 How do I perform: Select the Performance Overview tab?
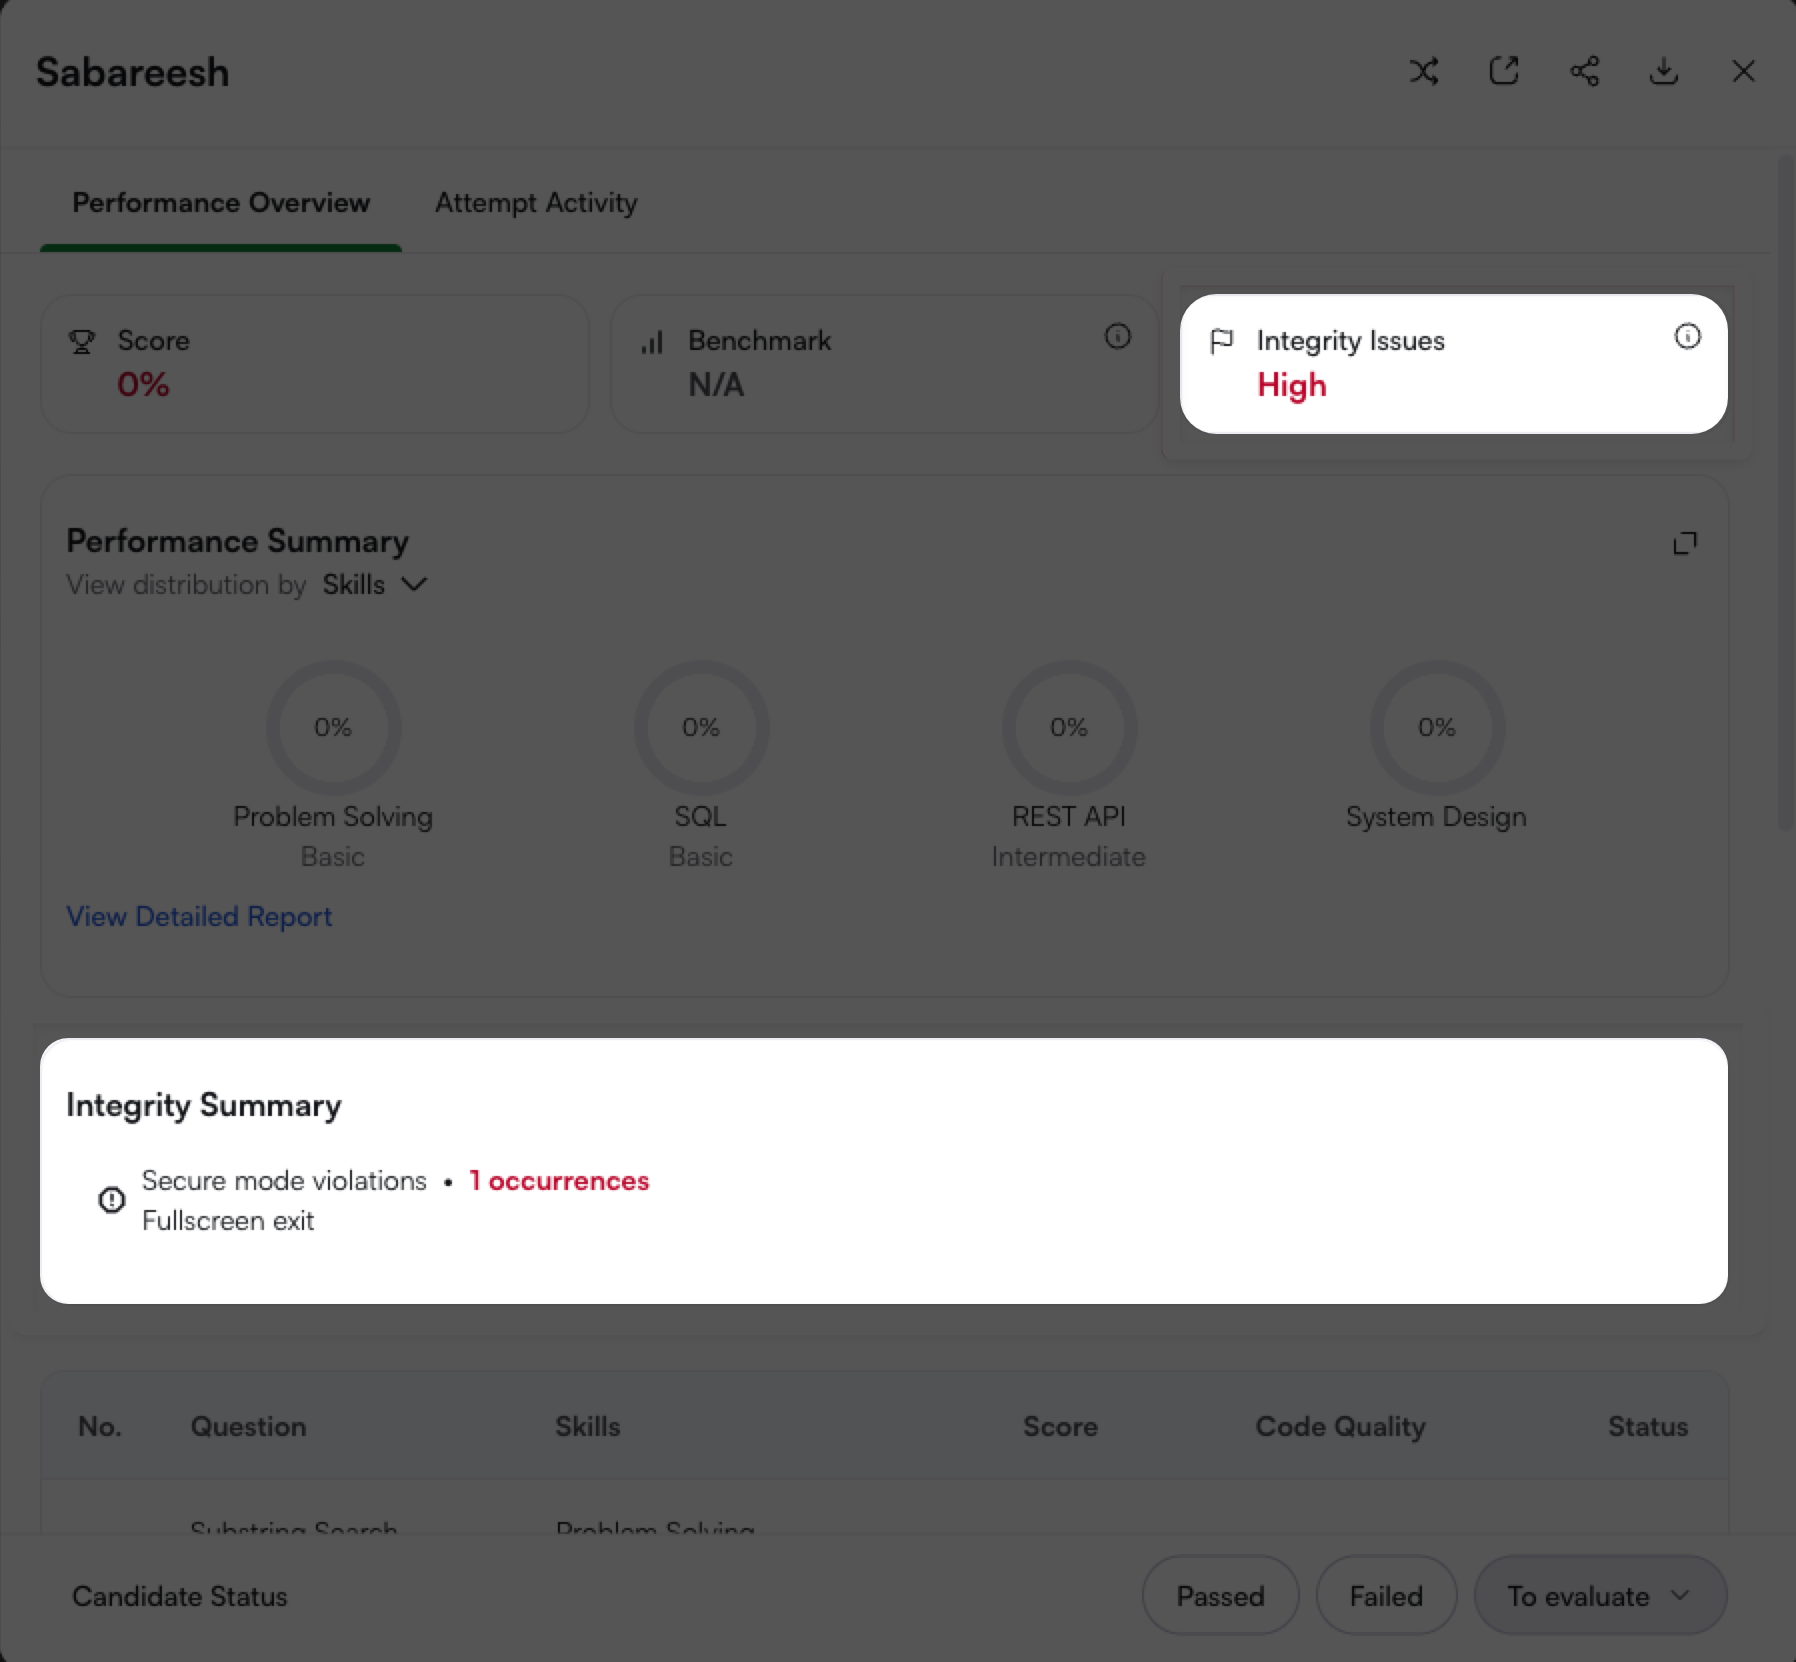click(x=221, y=203)
